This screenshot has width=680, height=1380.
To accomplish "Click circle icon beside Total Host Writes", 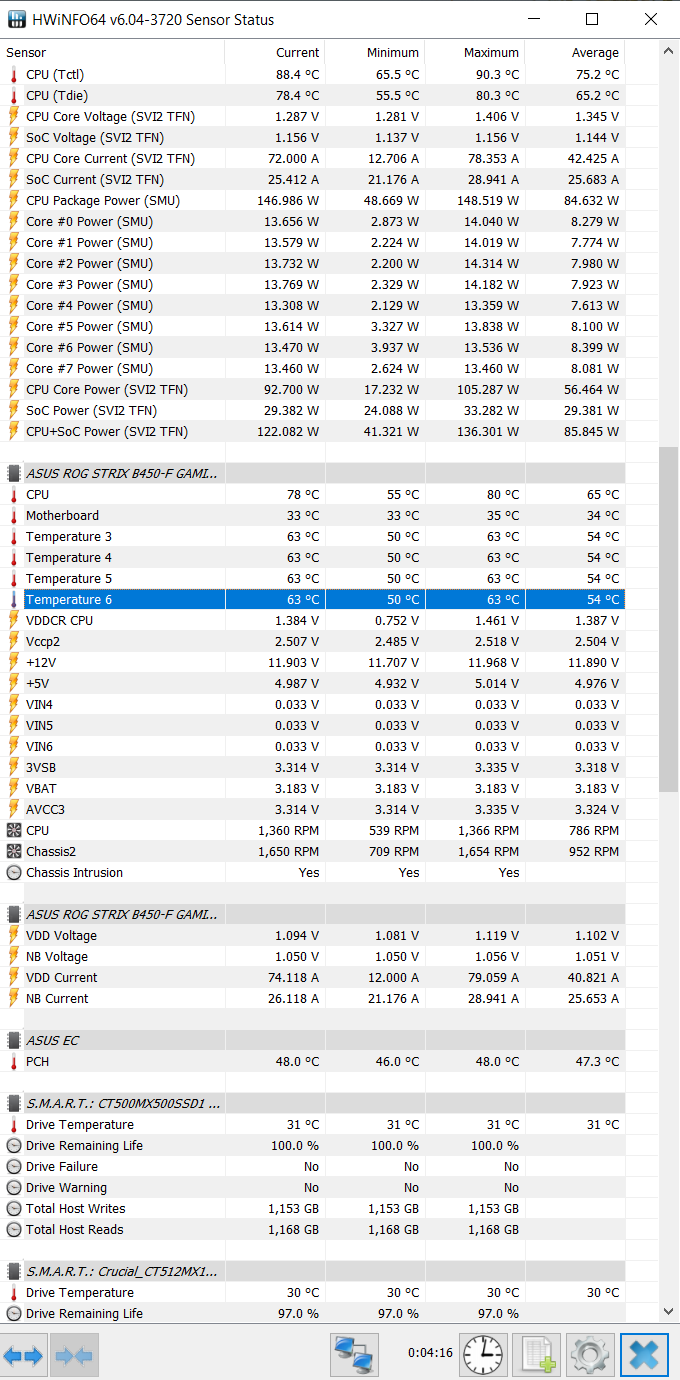I will pyautogui.click(x=14, y=1208).
